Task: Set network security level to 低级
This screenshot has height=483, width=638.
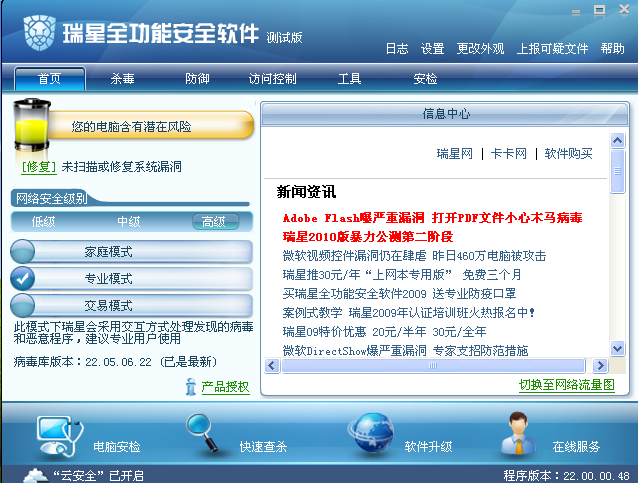Action: click(44, 222)
